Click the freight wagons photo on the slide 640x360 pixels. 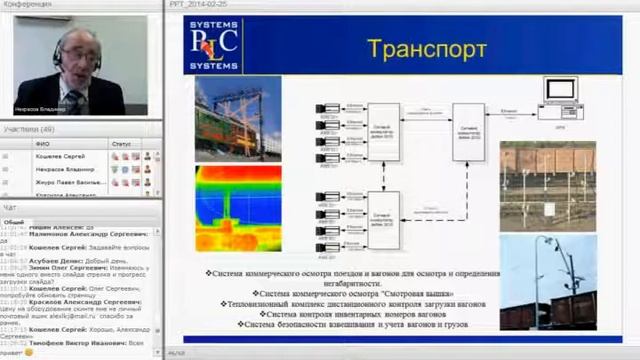point(548,187)
